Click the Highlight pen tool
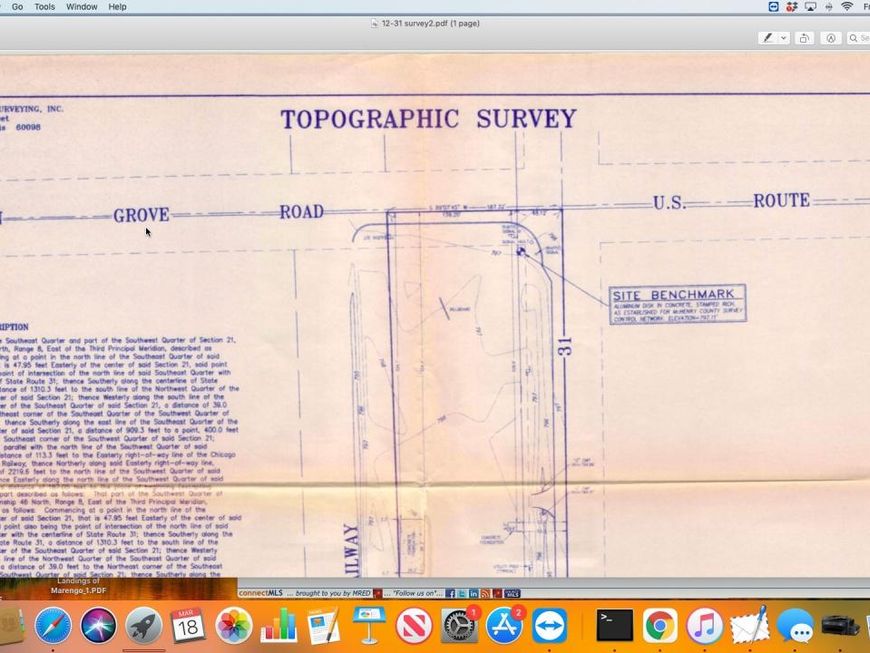Viewport: 870px width, 653px height. click(768, 38)
